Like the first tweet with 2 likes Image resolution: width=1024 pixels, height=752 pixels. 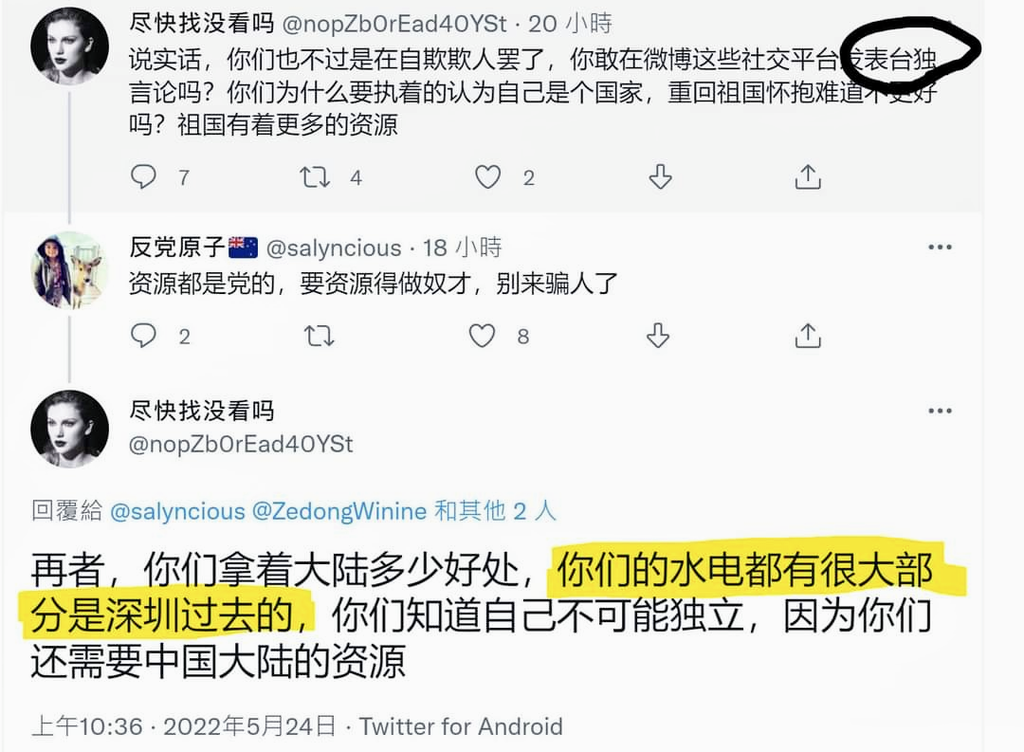488,177
